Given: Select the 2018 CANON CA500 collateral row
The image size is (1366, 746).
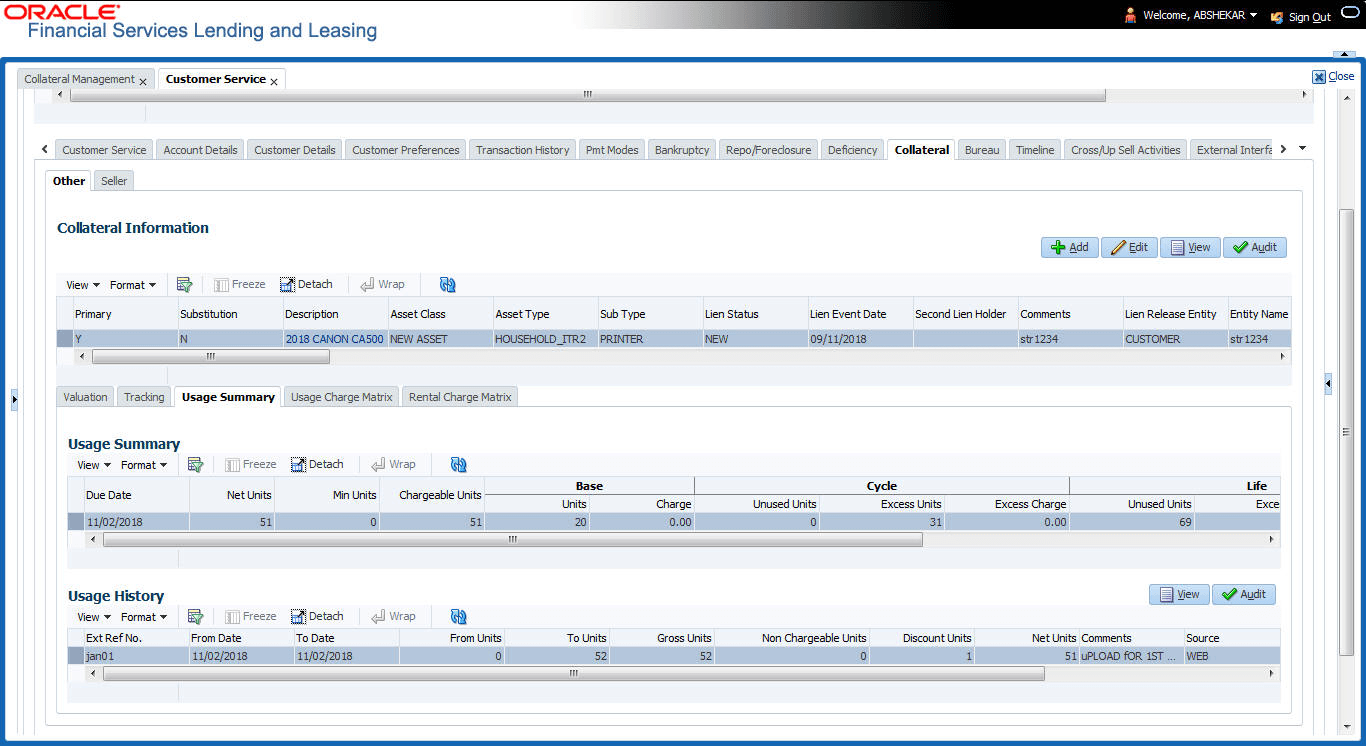Looking at the screenshot, I should (x=672, y=339).
